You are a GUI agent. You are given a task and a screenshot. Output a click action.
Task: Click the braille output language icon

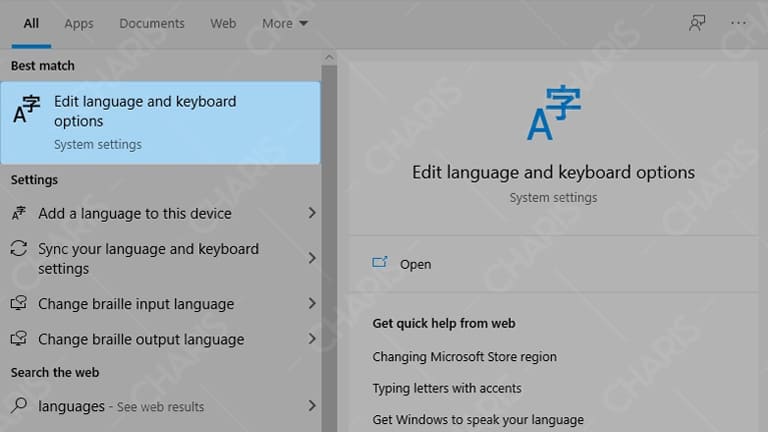click(19, 338)
